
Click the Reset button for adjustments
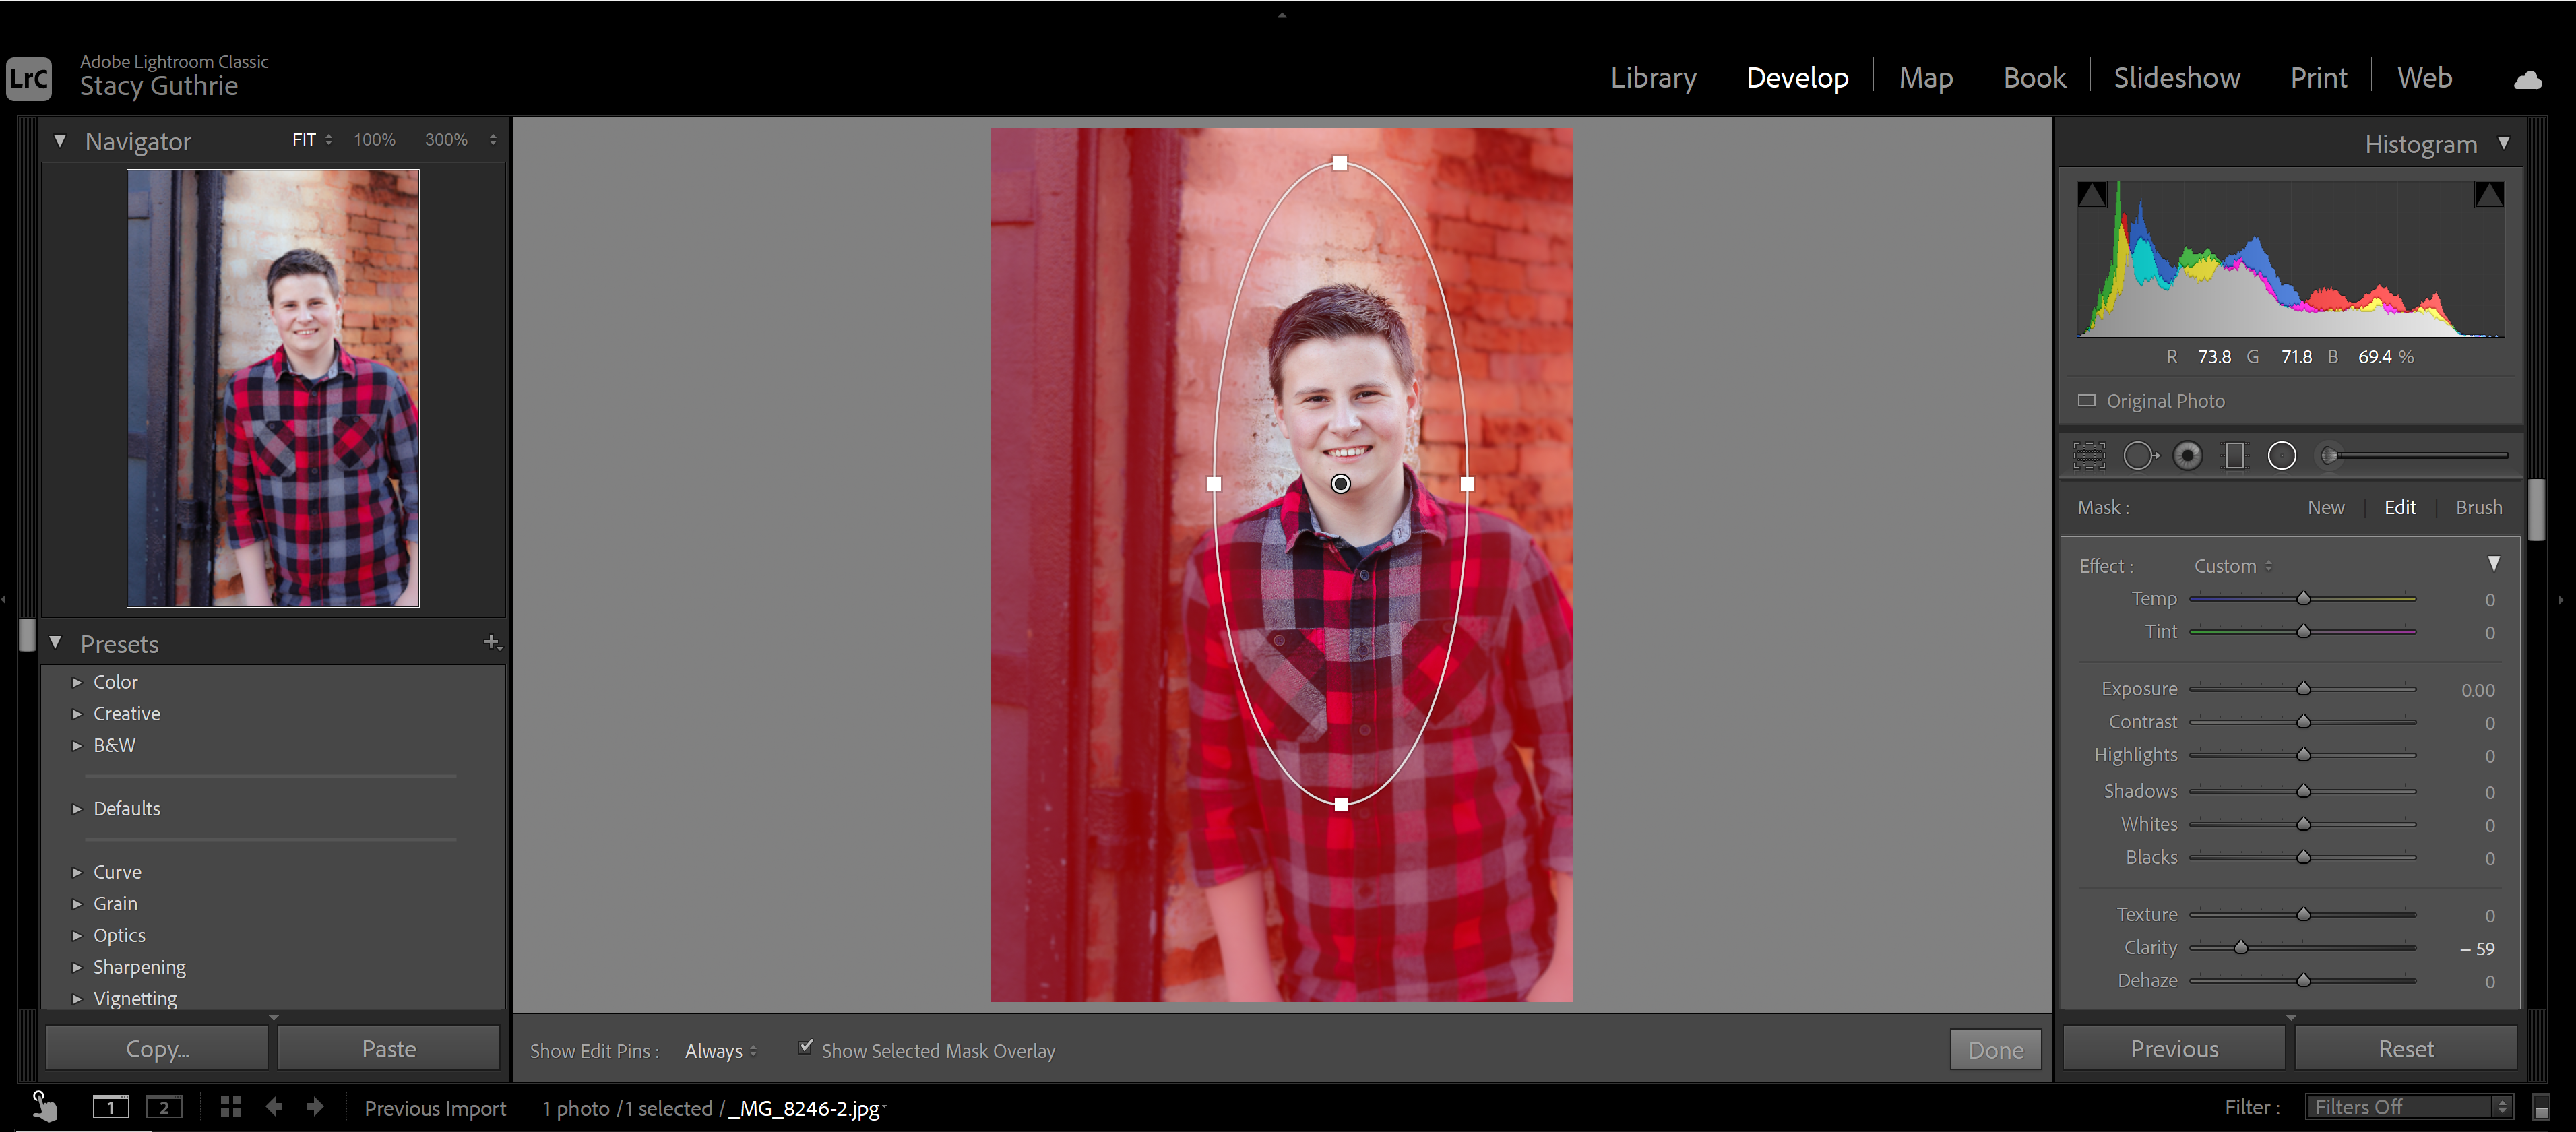coord(2404,1048)
